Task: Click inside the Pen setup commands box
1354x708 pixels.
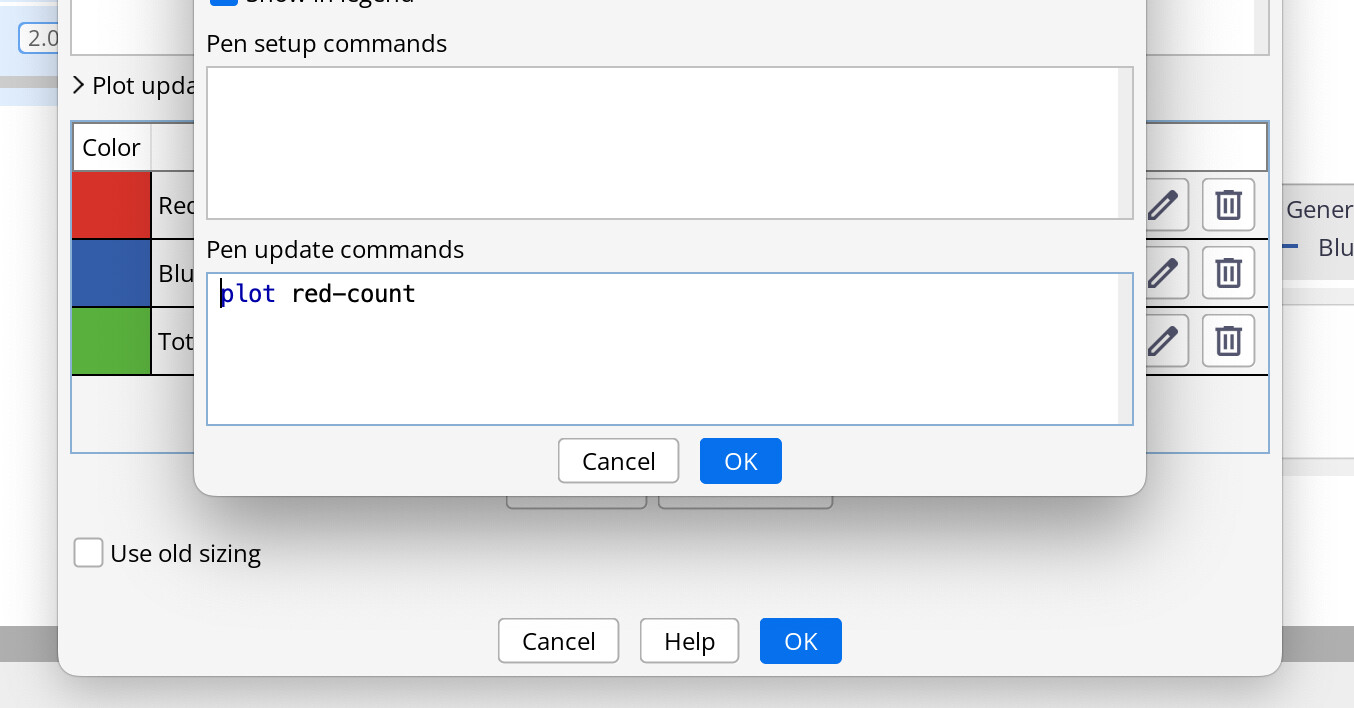Action: (662, 143)
